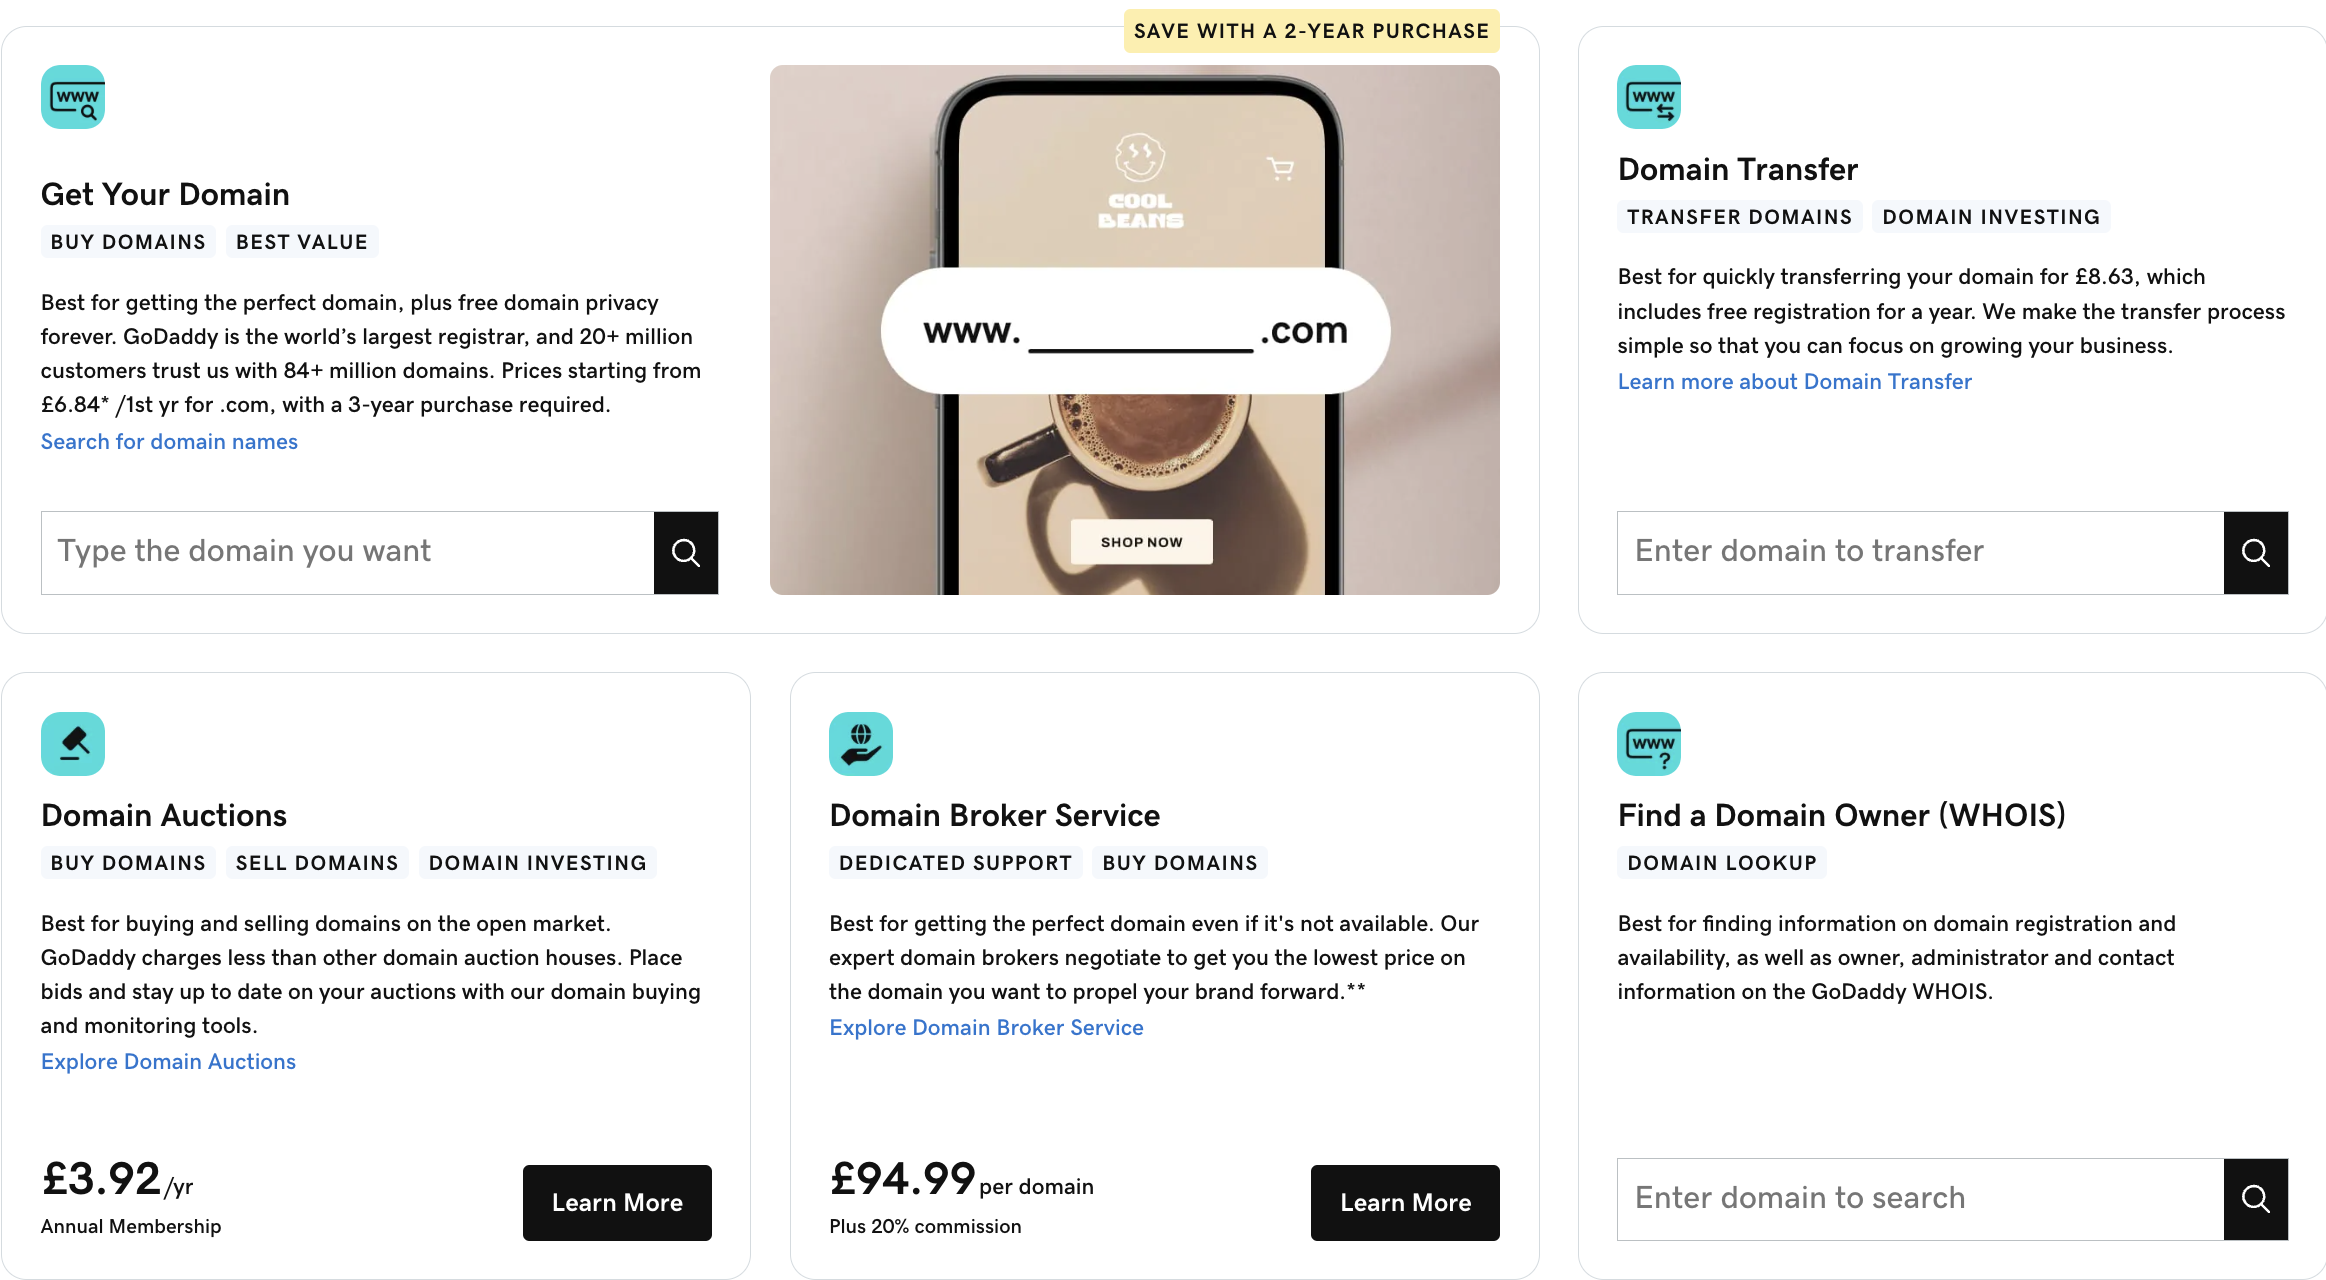This screenshot has width=2326, height=1280.
Task: Click the Get Your Domain www search icon
Action: (x=73, y=97)
